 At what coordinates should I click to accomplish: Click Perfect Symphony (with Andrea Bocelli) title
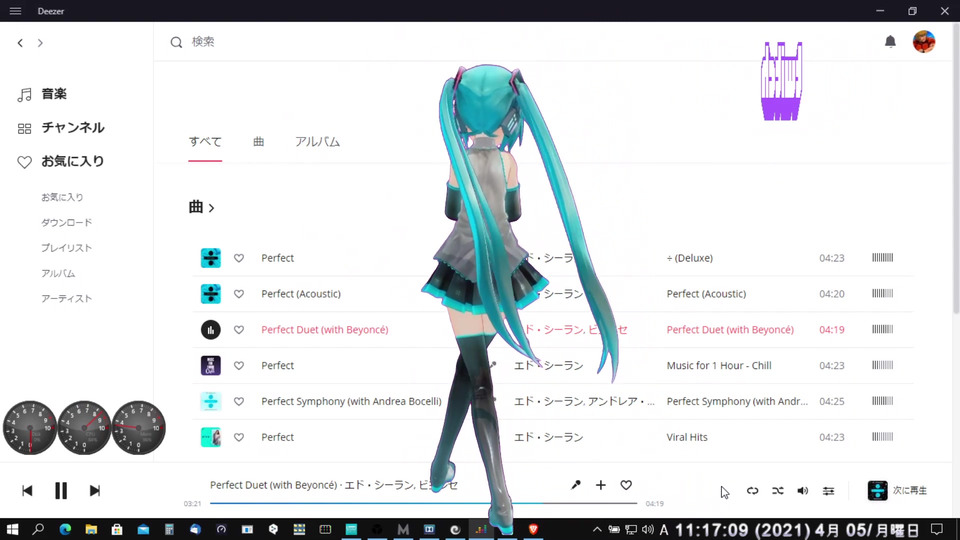351,401
